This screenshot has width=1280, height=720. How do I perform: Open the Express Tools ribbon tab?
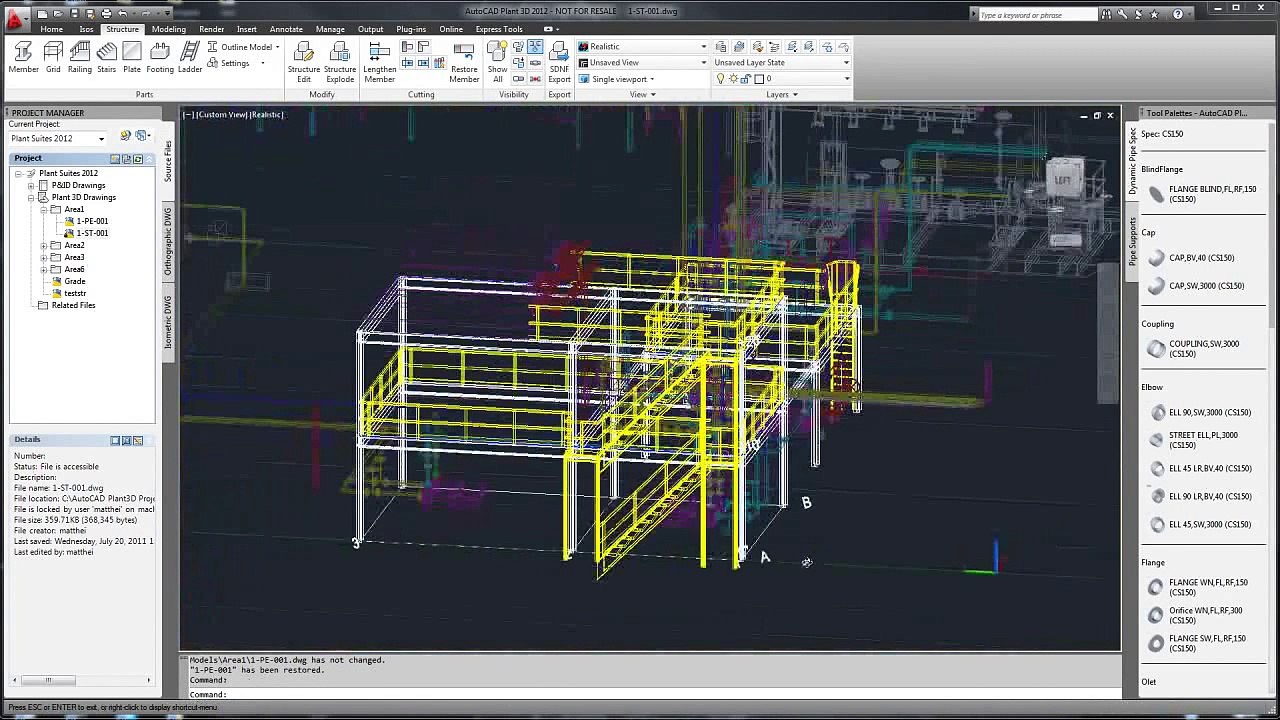(x=499, y=29)
